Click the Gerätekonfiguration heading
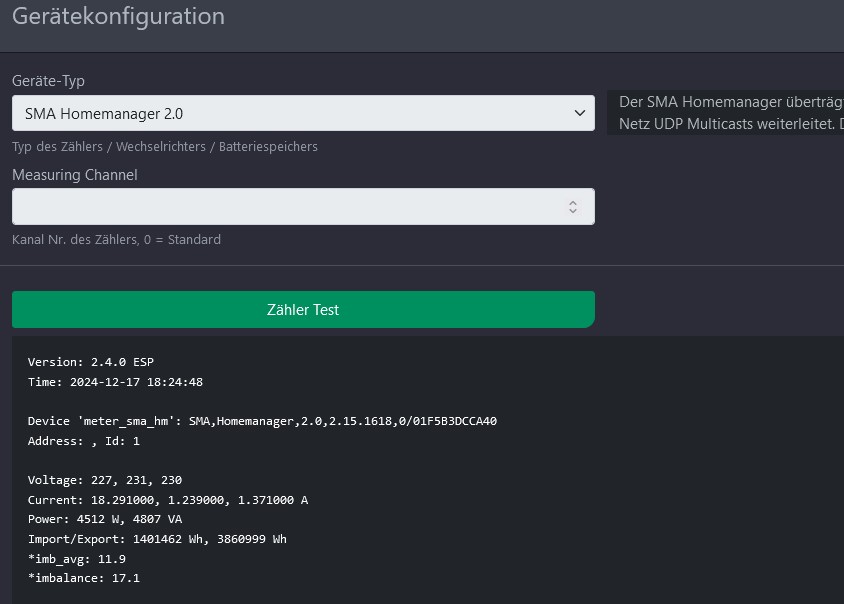The image size is (844, 604). click(118, 16)
